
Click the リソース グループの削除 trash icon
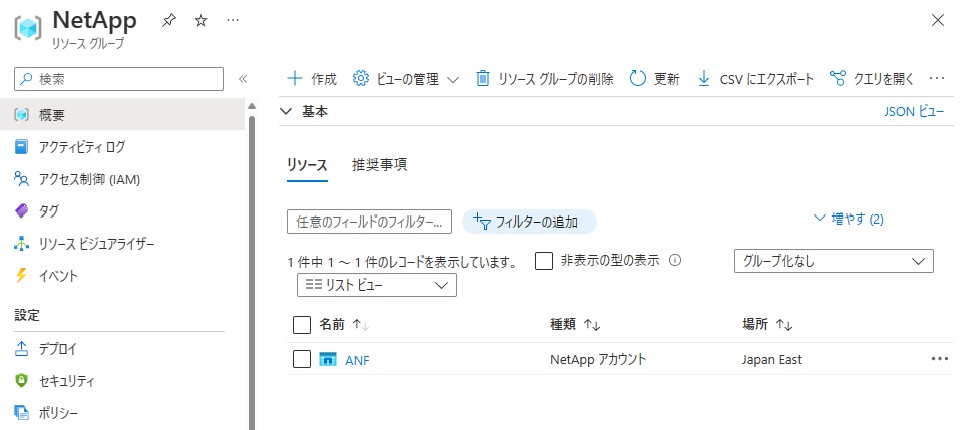click(x=483, y=79)
